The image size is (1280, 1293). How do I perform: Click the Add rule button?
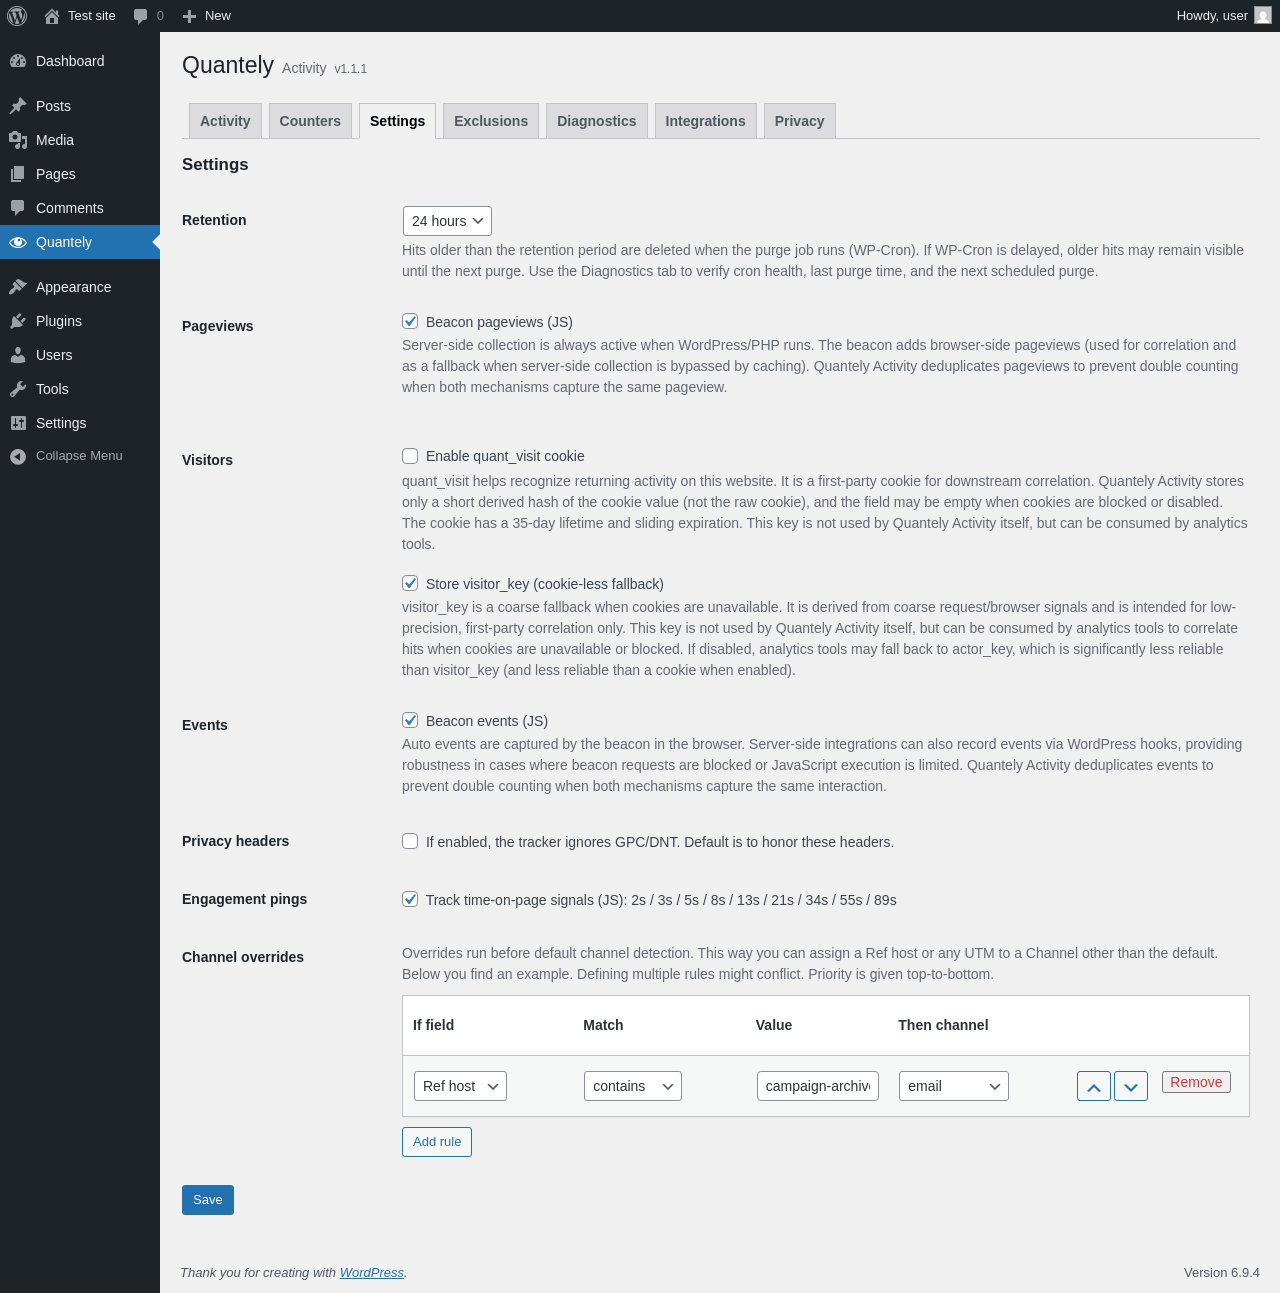[x=437, y=1142]
